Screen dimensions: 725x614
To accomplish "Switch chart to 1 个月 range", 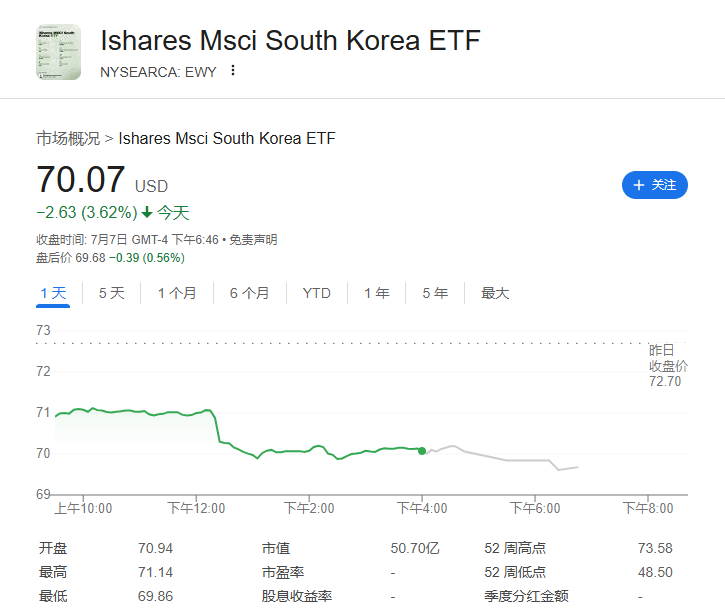I will tap(177, 293).
